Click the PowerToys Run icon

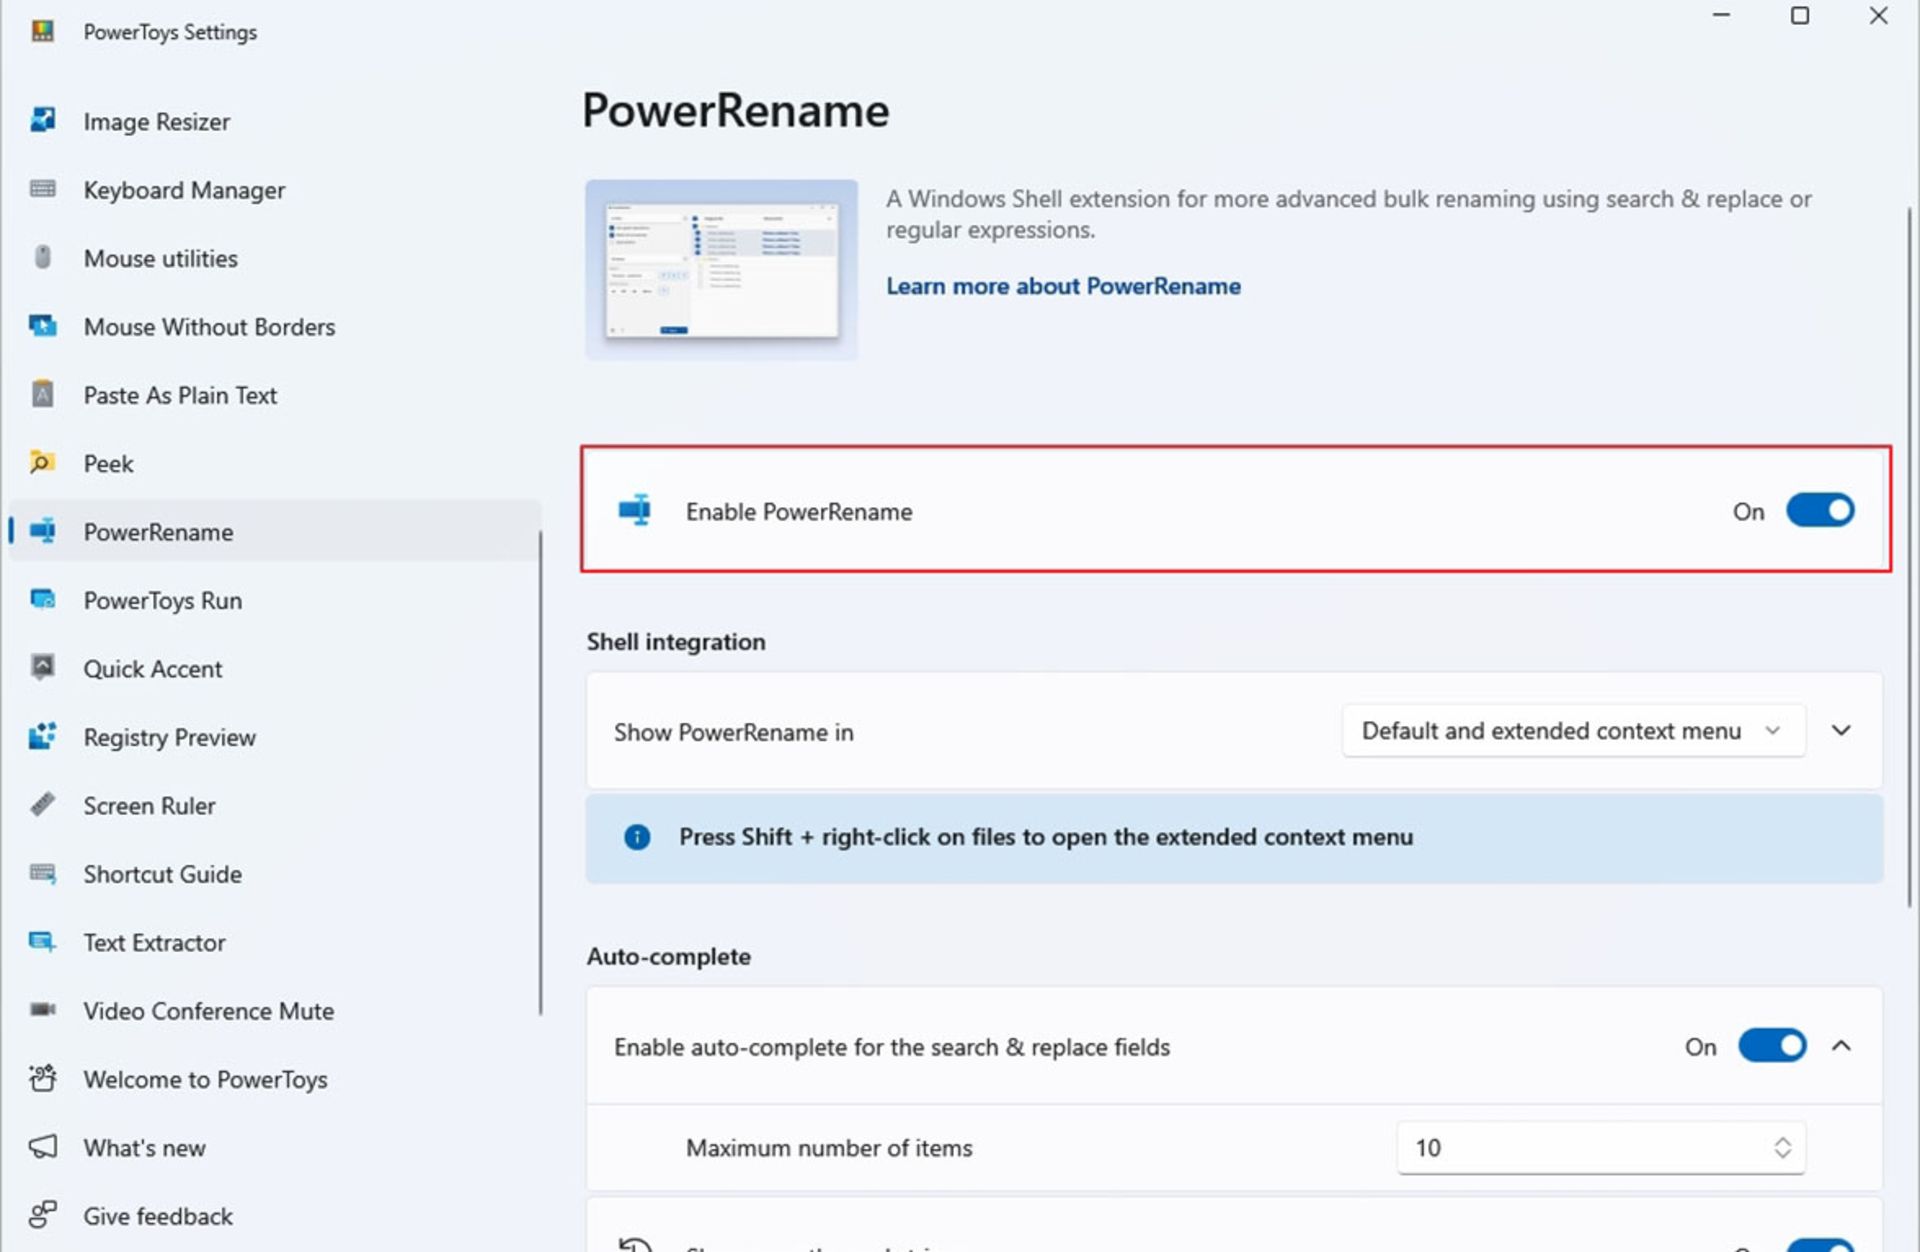click(42, 599)
